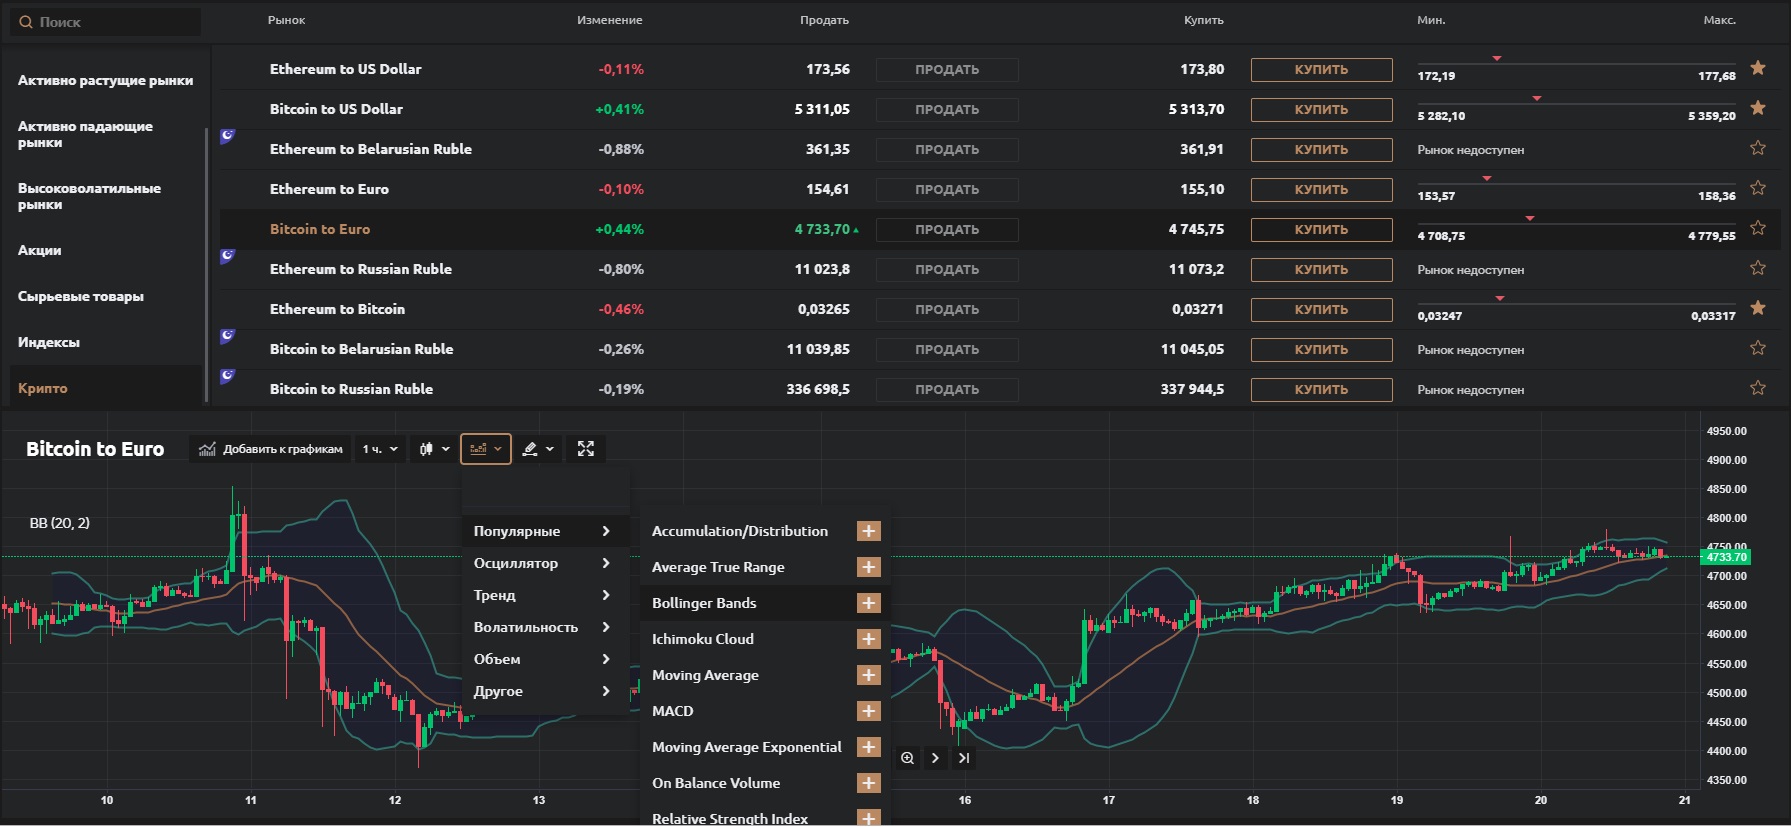Jump to latest candle with skip-to-end icon
The image size is (1791, 827).
pos(964,758)
